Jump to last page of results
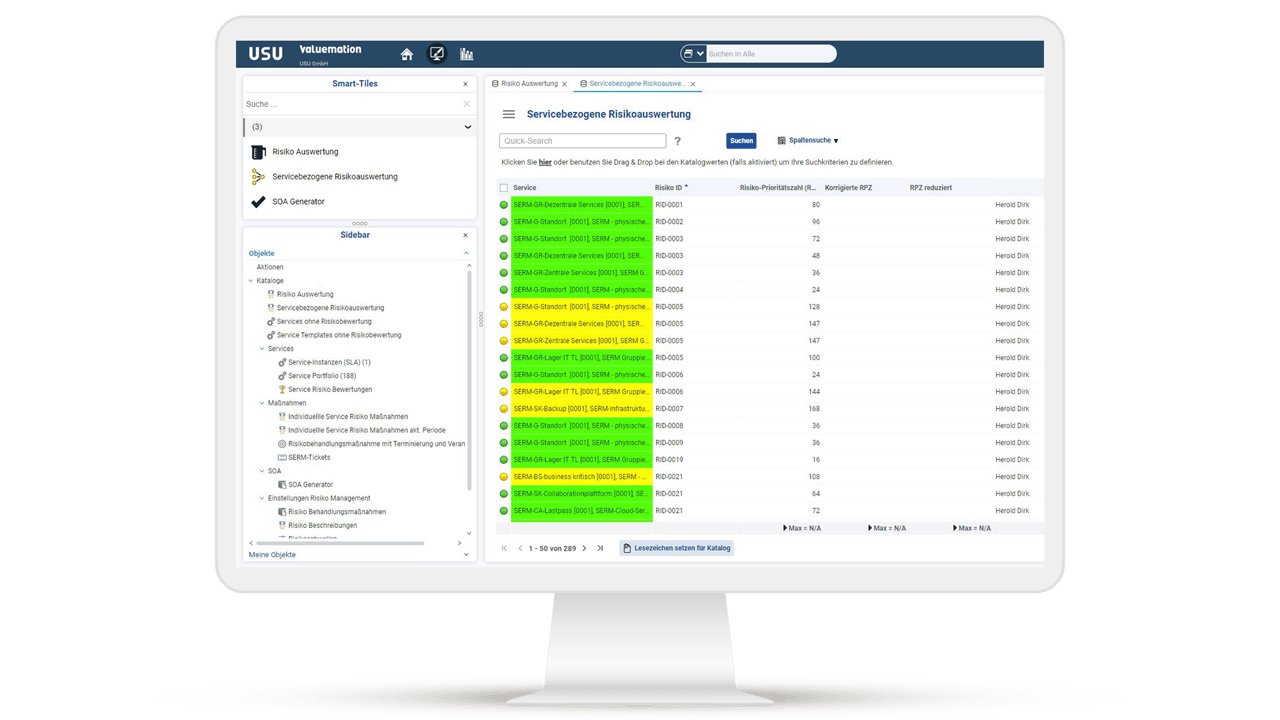 coord(600,548)
